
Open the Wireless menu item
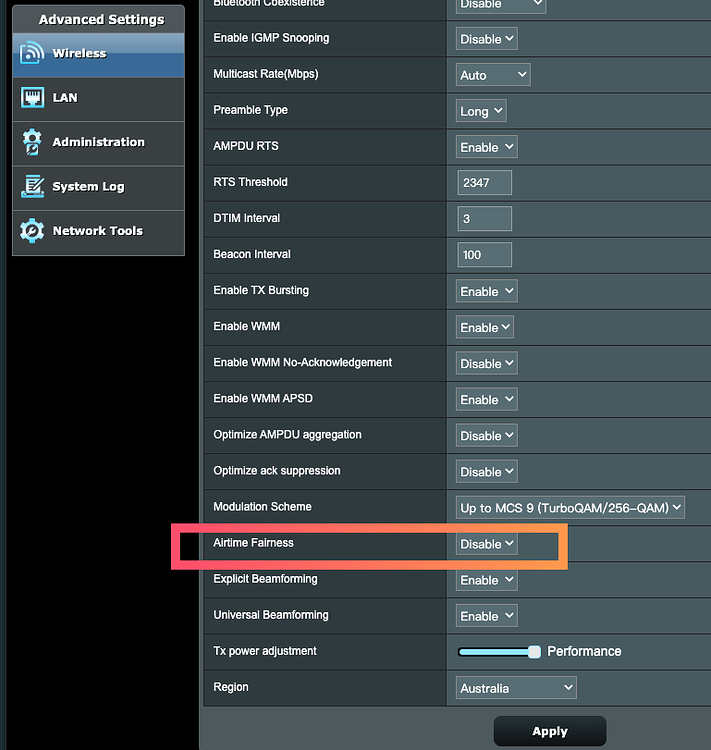point(99,55)
